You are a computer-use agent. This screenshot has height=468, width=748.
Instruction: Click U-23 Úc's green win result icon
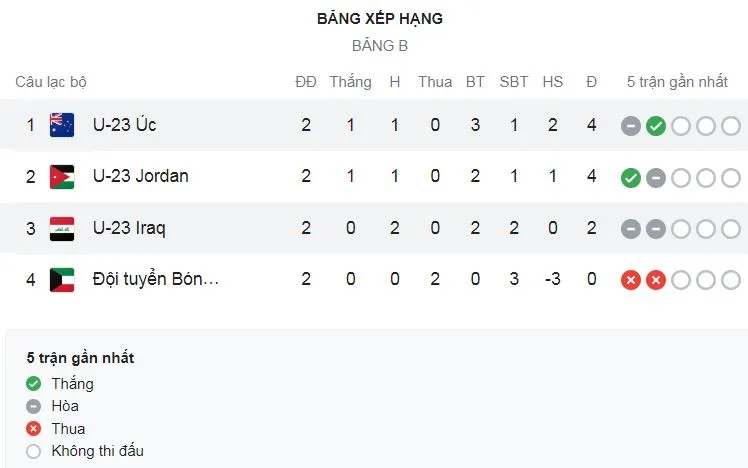[656, 126]
